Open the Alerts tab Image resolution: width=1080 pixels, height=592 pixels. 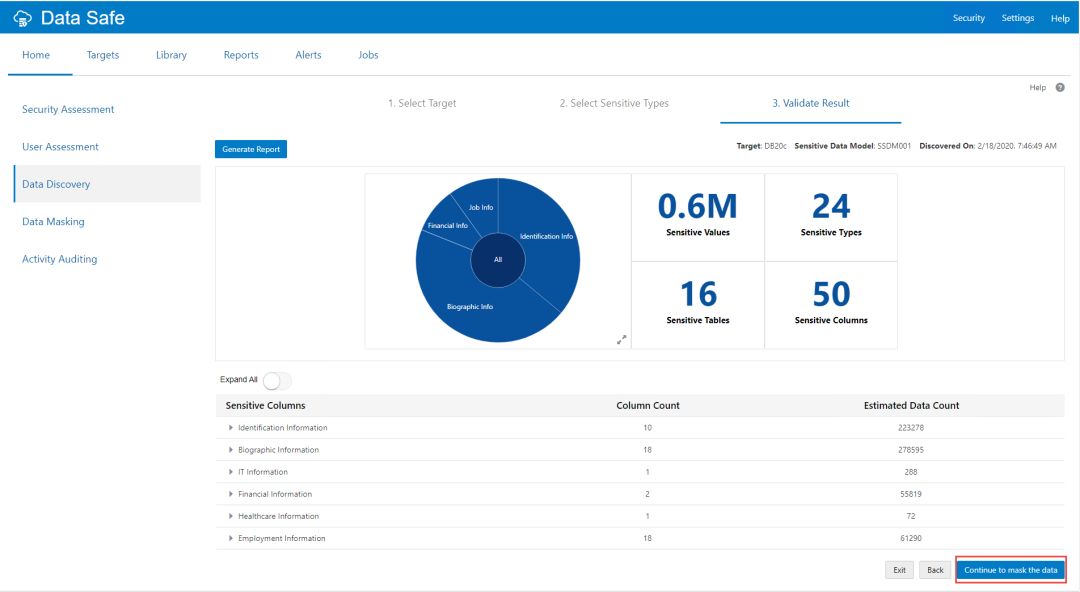[x=308, y=55]
